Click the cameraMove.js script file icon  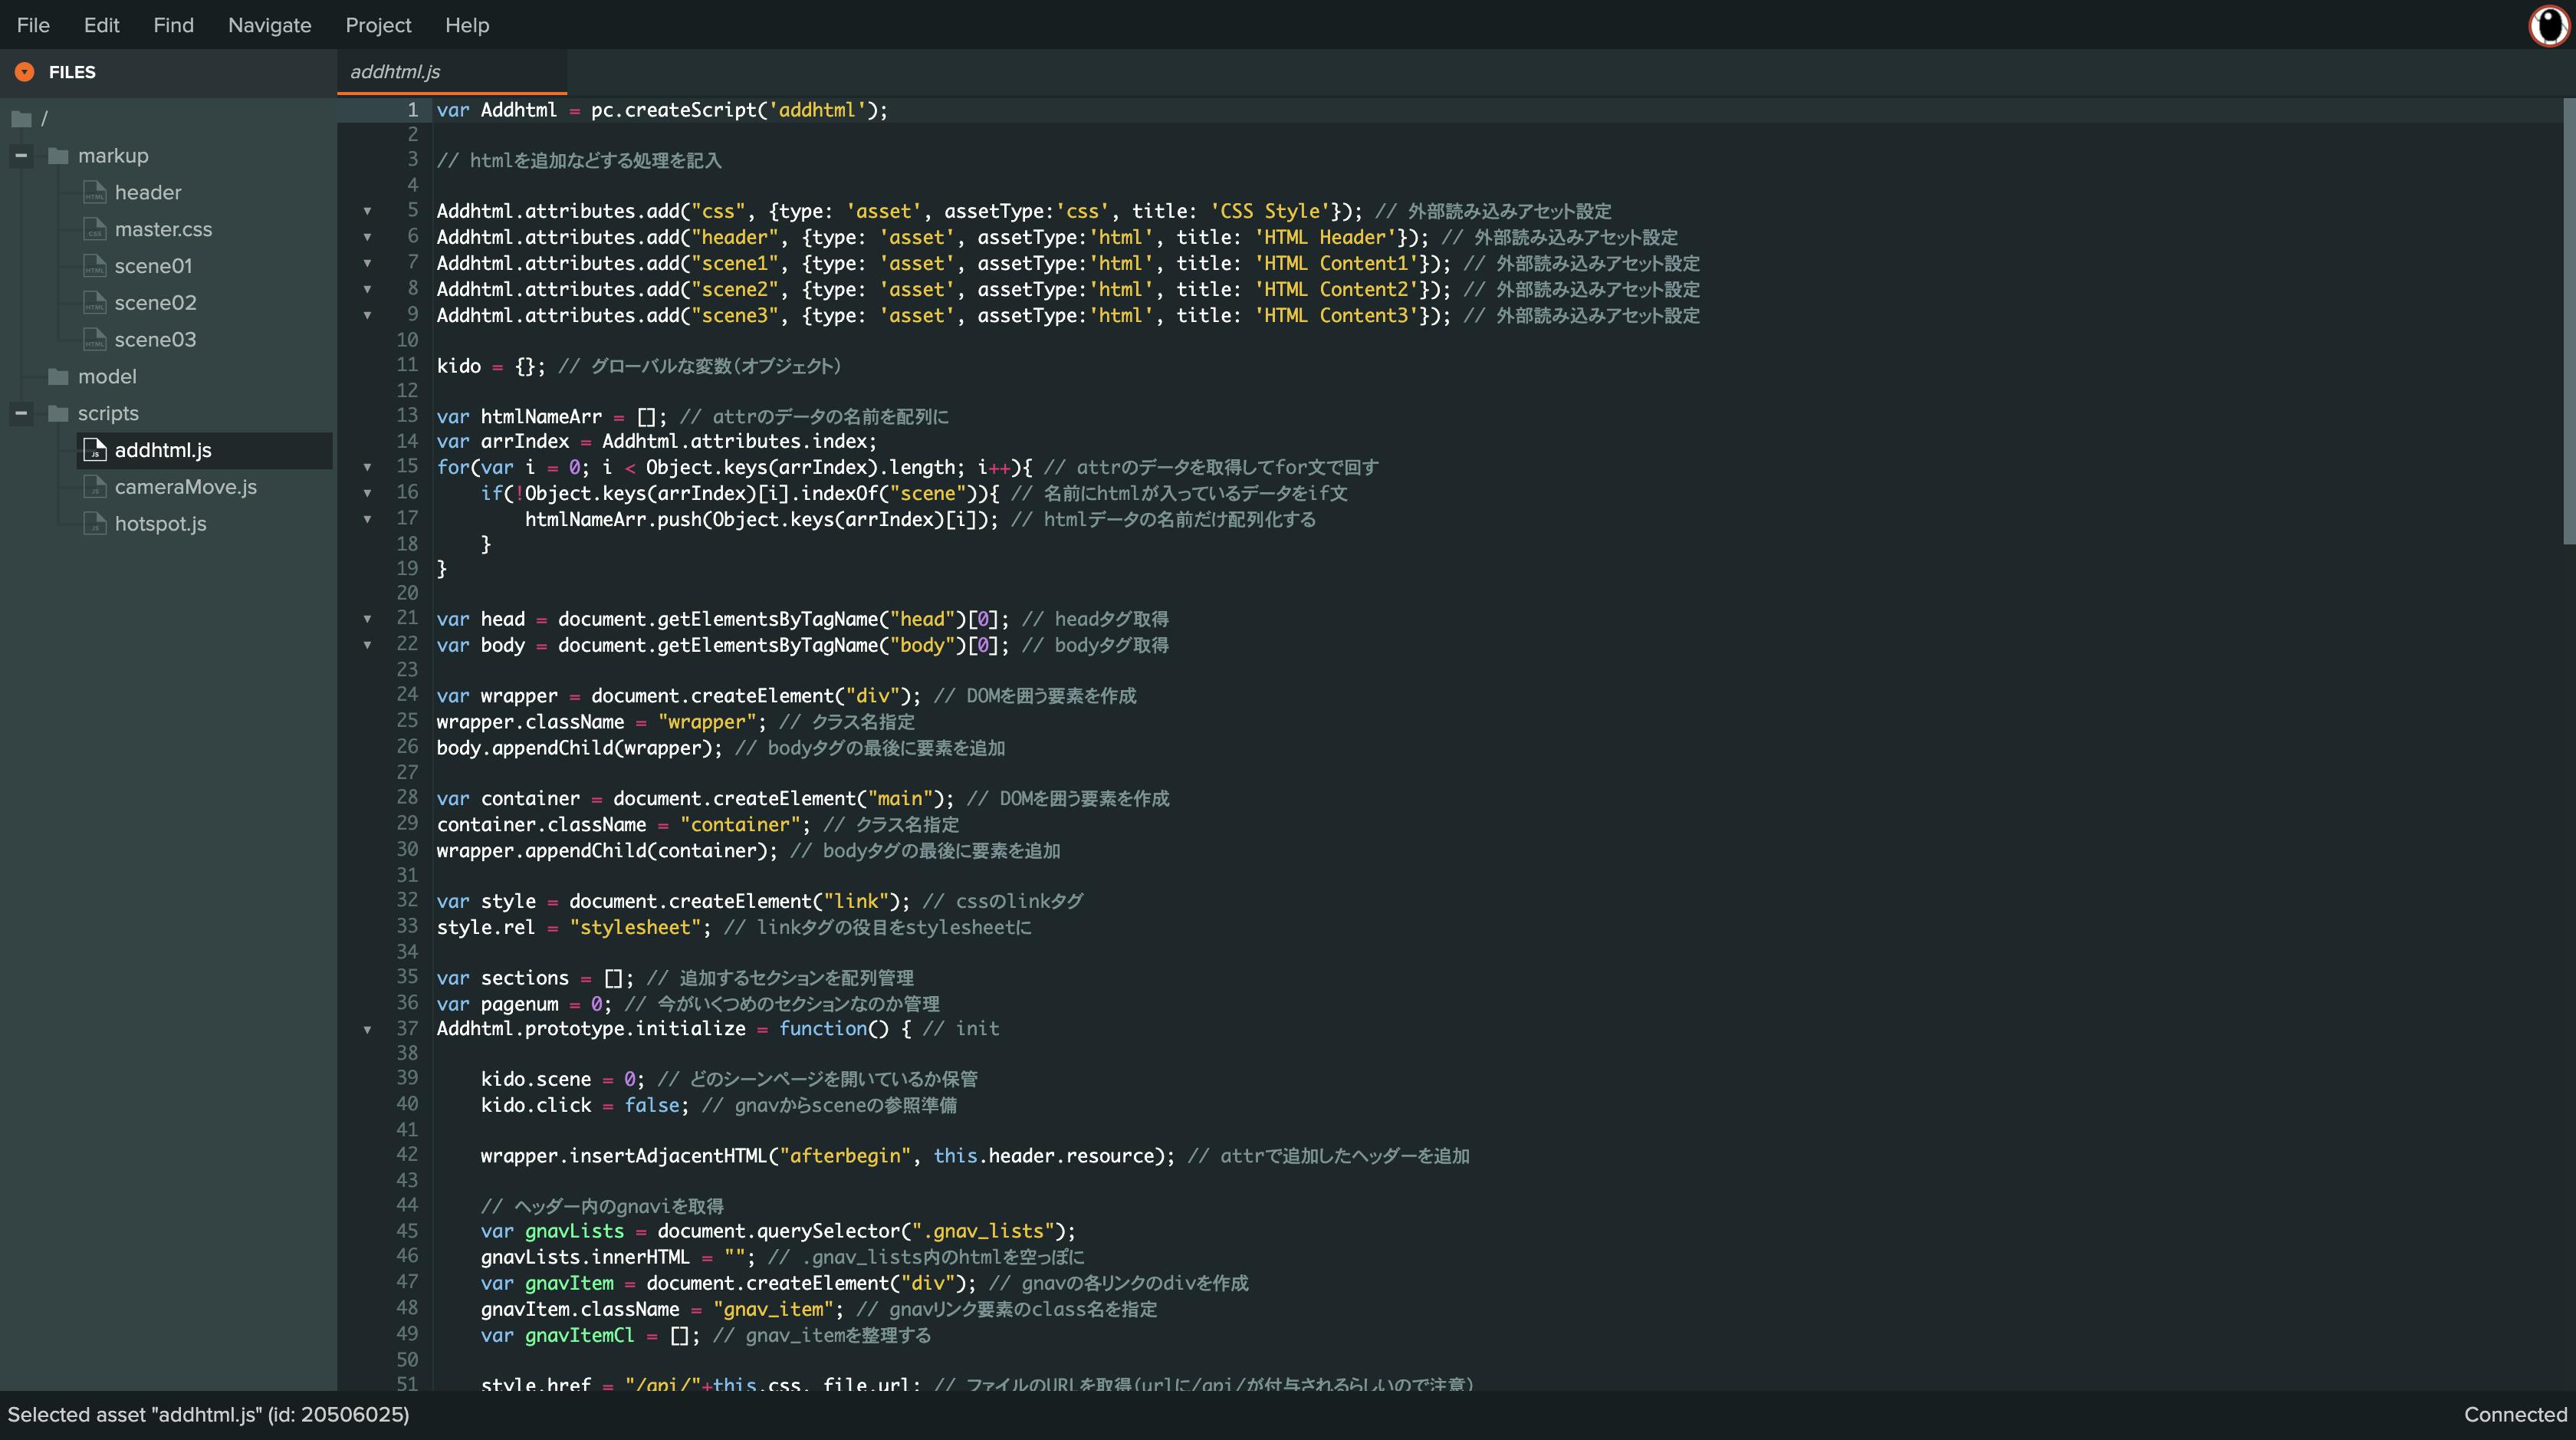[x=95, y=487]
